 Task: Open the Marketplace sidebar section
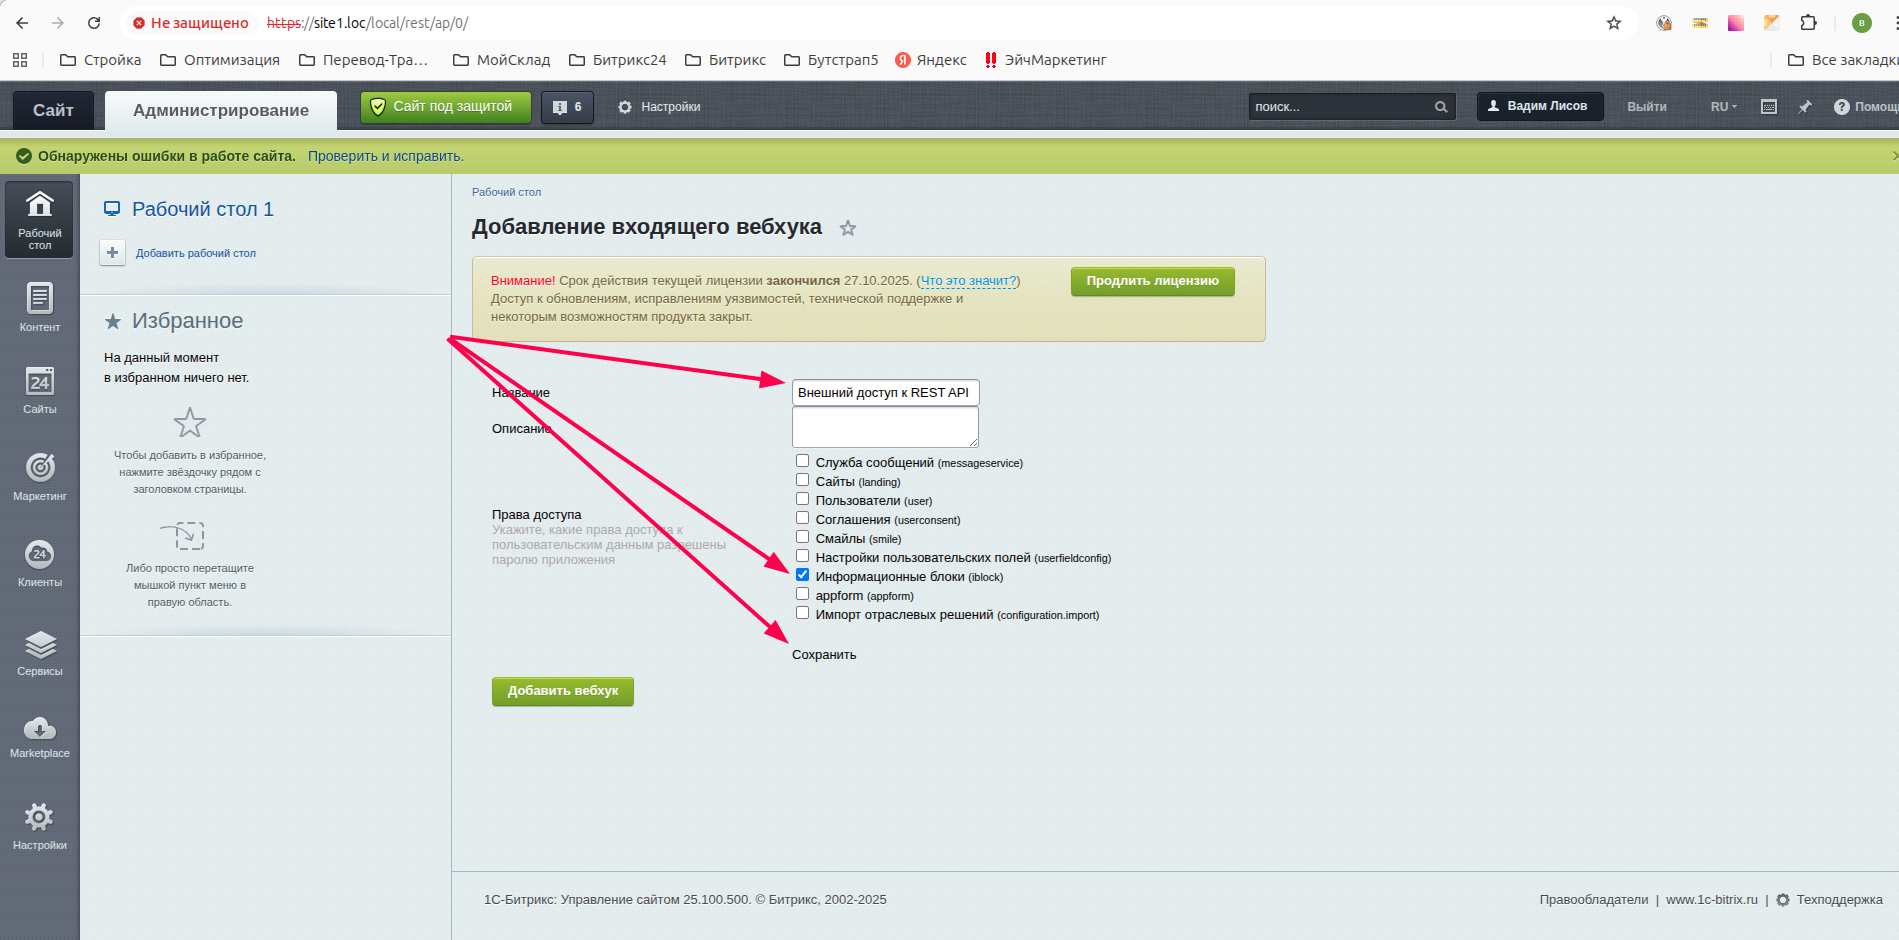click(x=40, y=737)
